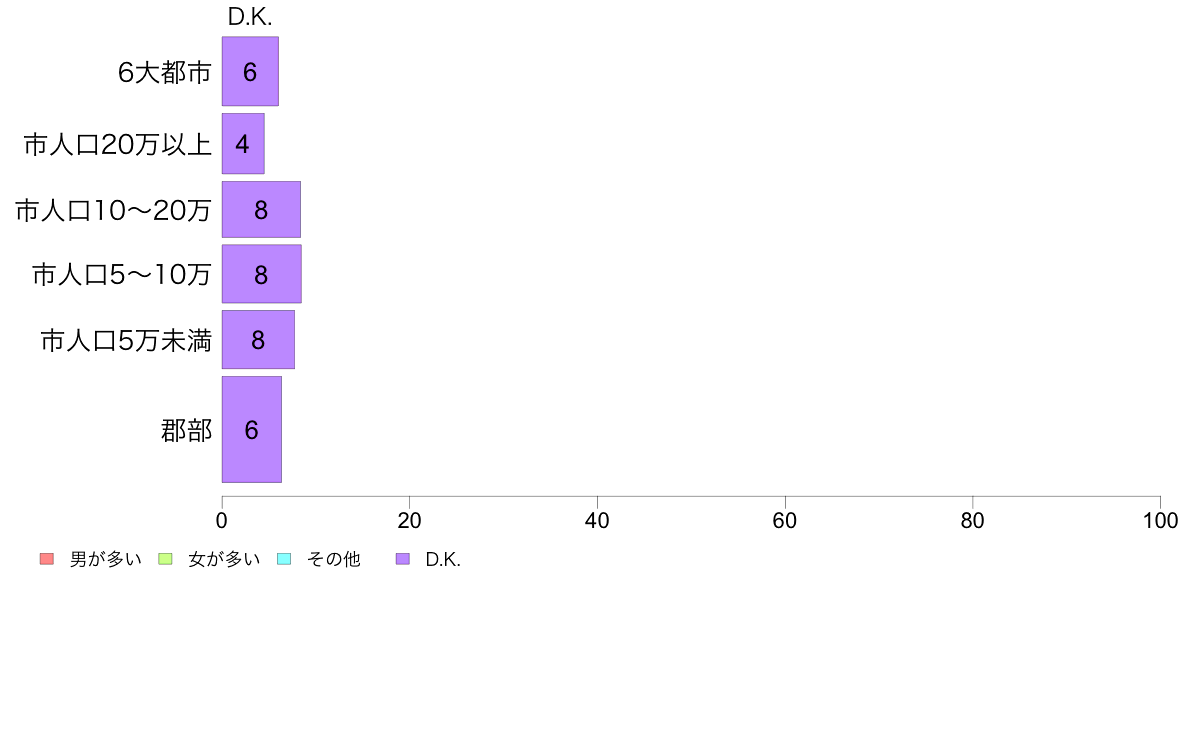Select the 市人口10〜20万 bar
The image size is (1188, 736).
[x=261, y=209]
